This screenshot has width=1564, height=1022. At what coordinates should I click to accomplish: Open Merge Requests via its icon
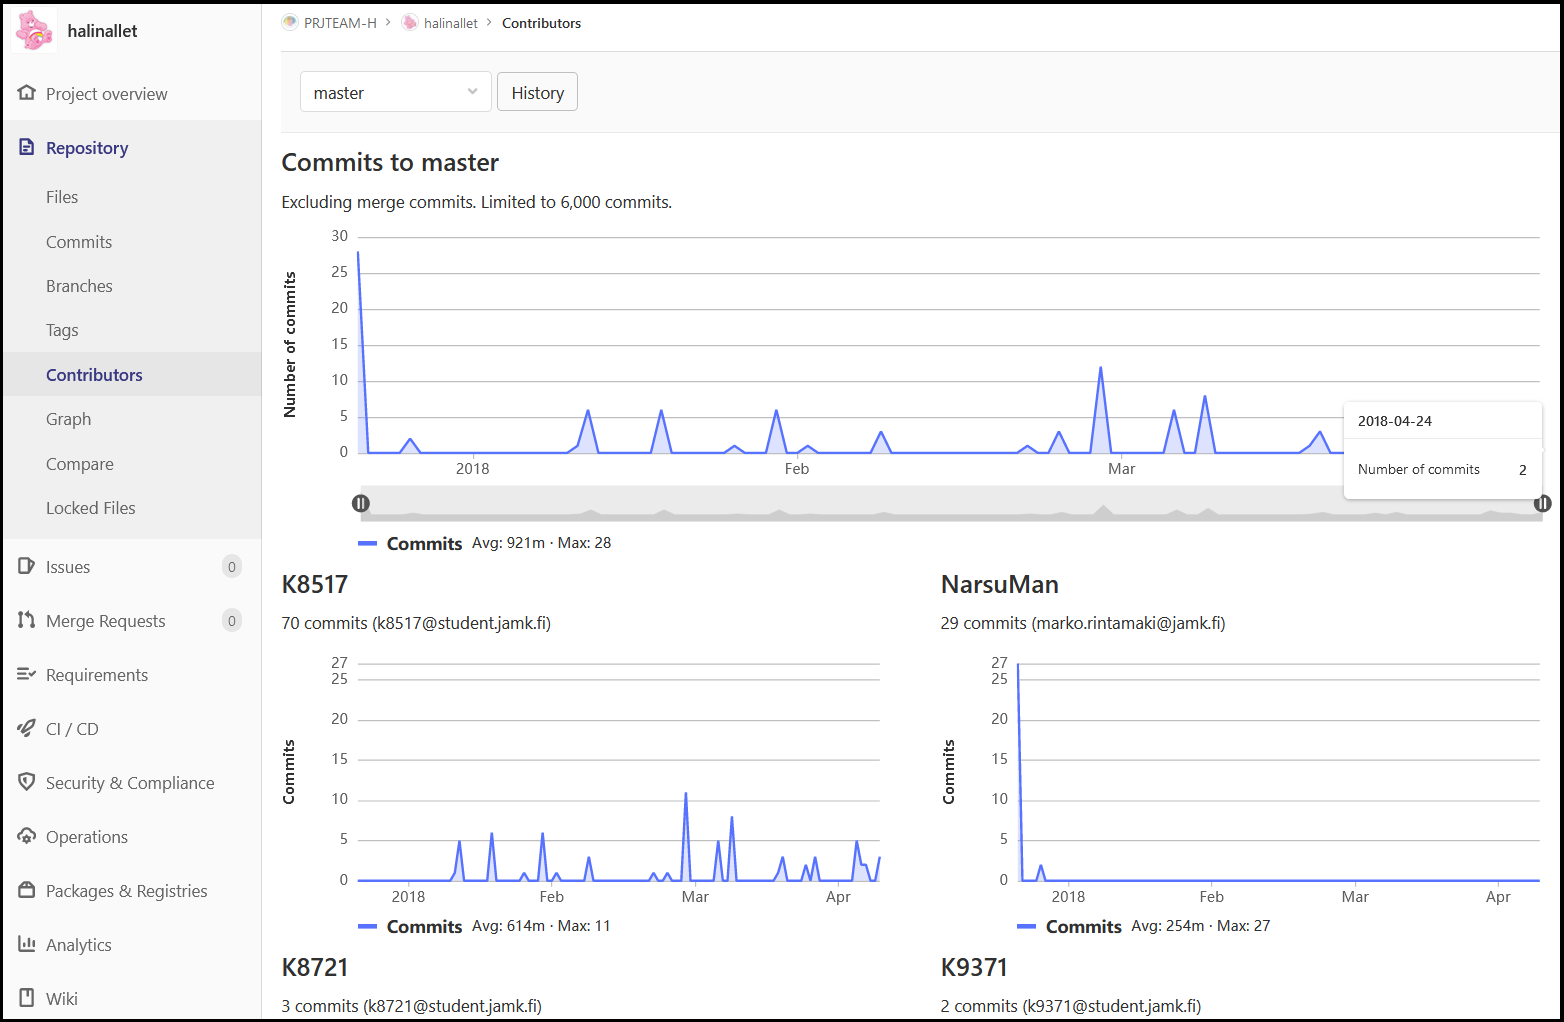point(27,621)
